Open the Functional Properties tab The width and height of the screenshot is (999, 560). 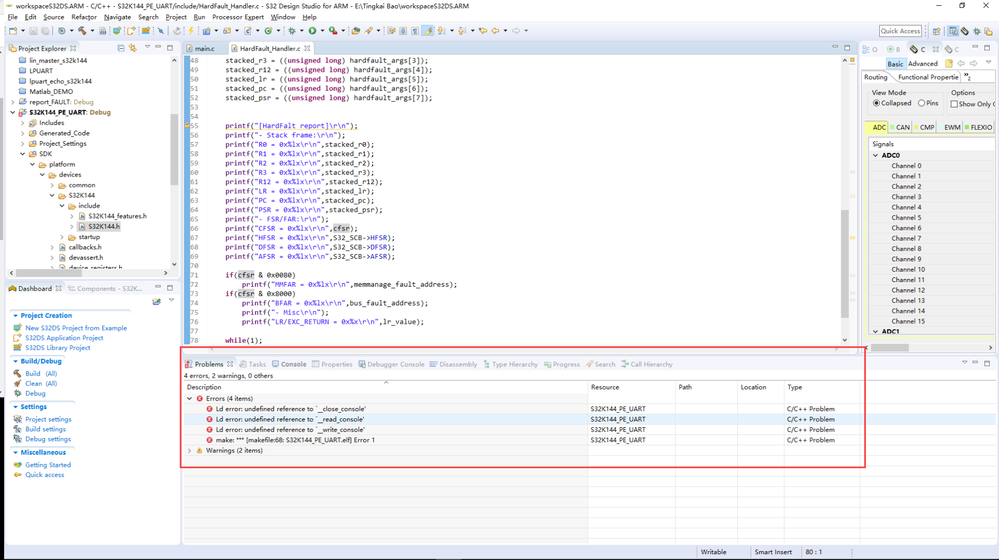(928, 77)
